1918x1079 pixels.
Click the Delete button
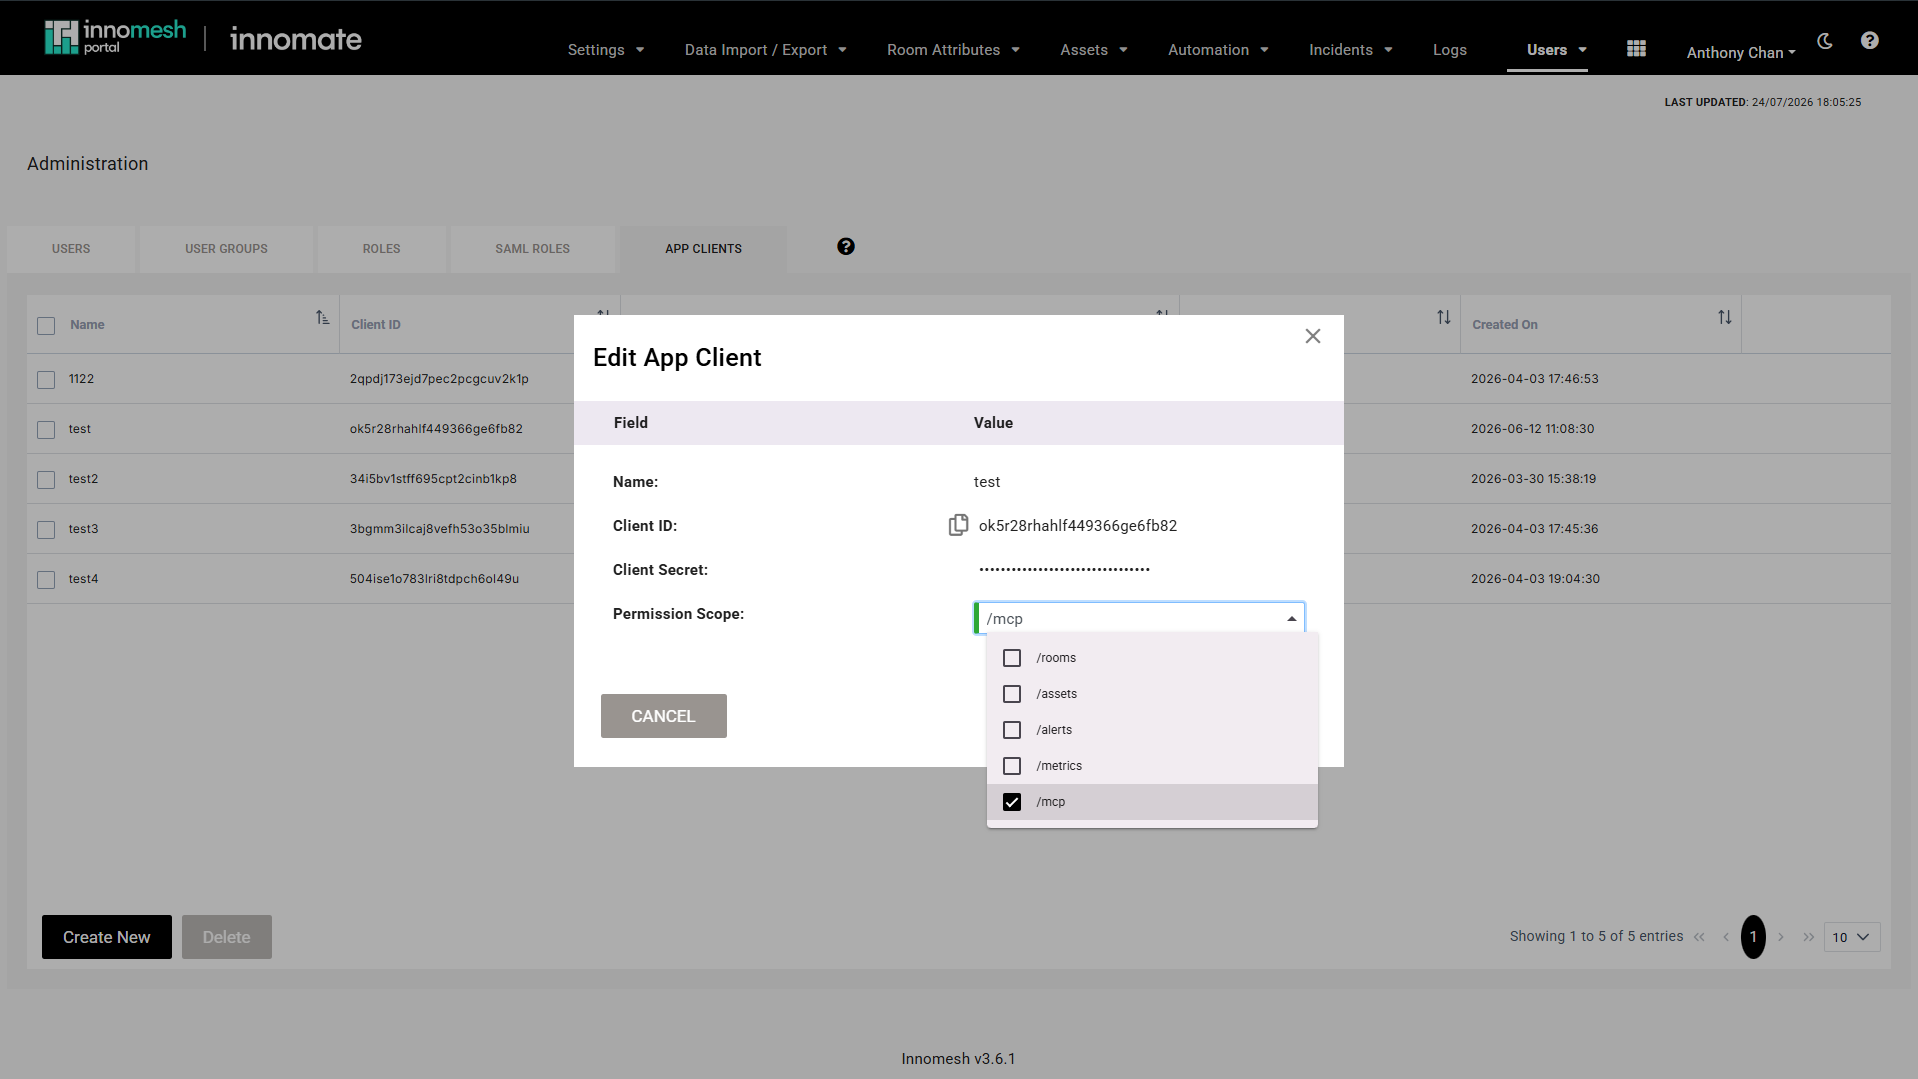coord(227,937)
